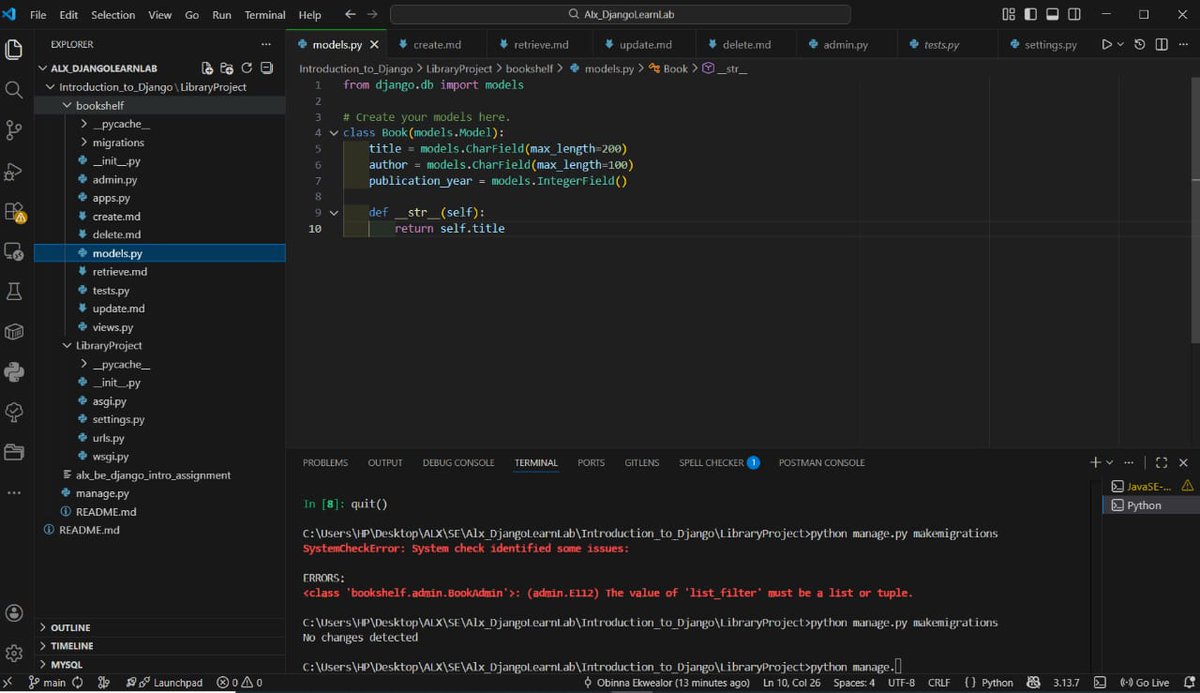This screenshot has width=1200, height=693.
Task: Open the Run and Debug view
Action: pos(14,171)
